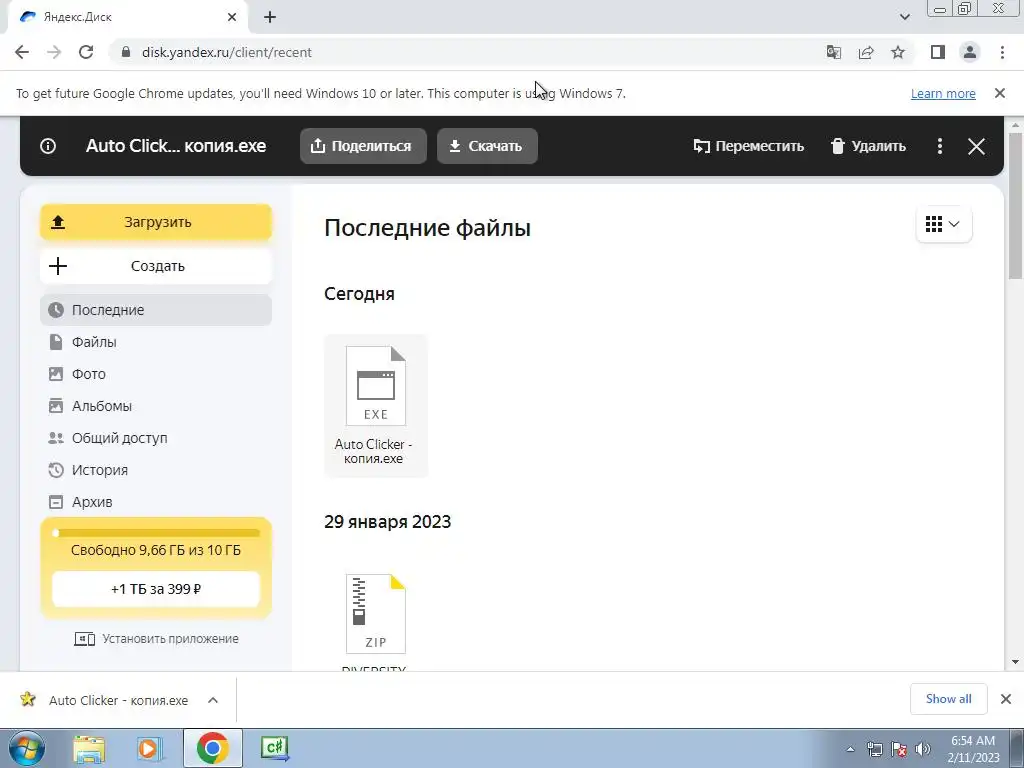This screenshot has width=1024, height=768.
Task: Bookmark this page with star icon
Action: click(898, 52)
